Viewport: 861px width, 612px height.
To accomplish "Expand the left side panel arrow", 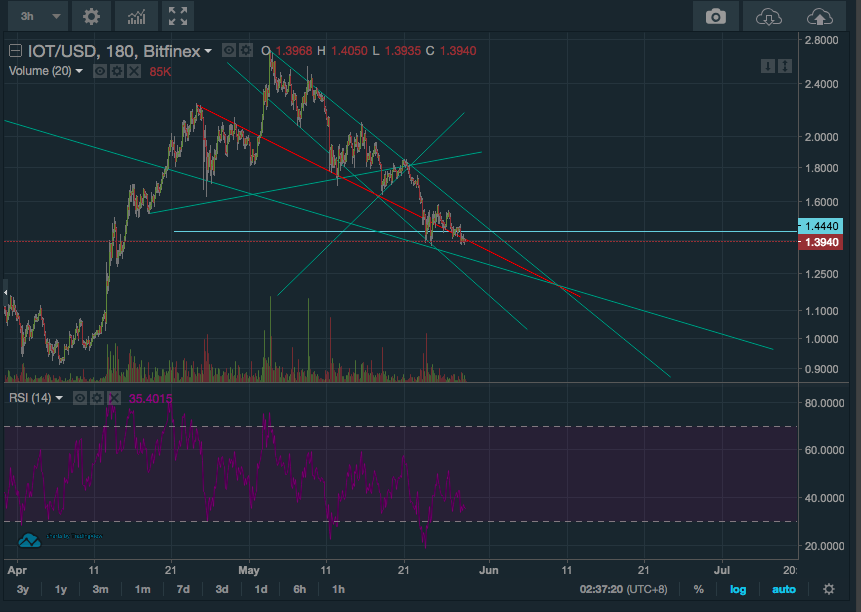I will 5,293.
